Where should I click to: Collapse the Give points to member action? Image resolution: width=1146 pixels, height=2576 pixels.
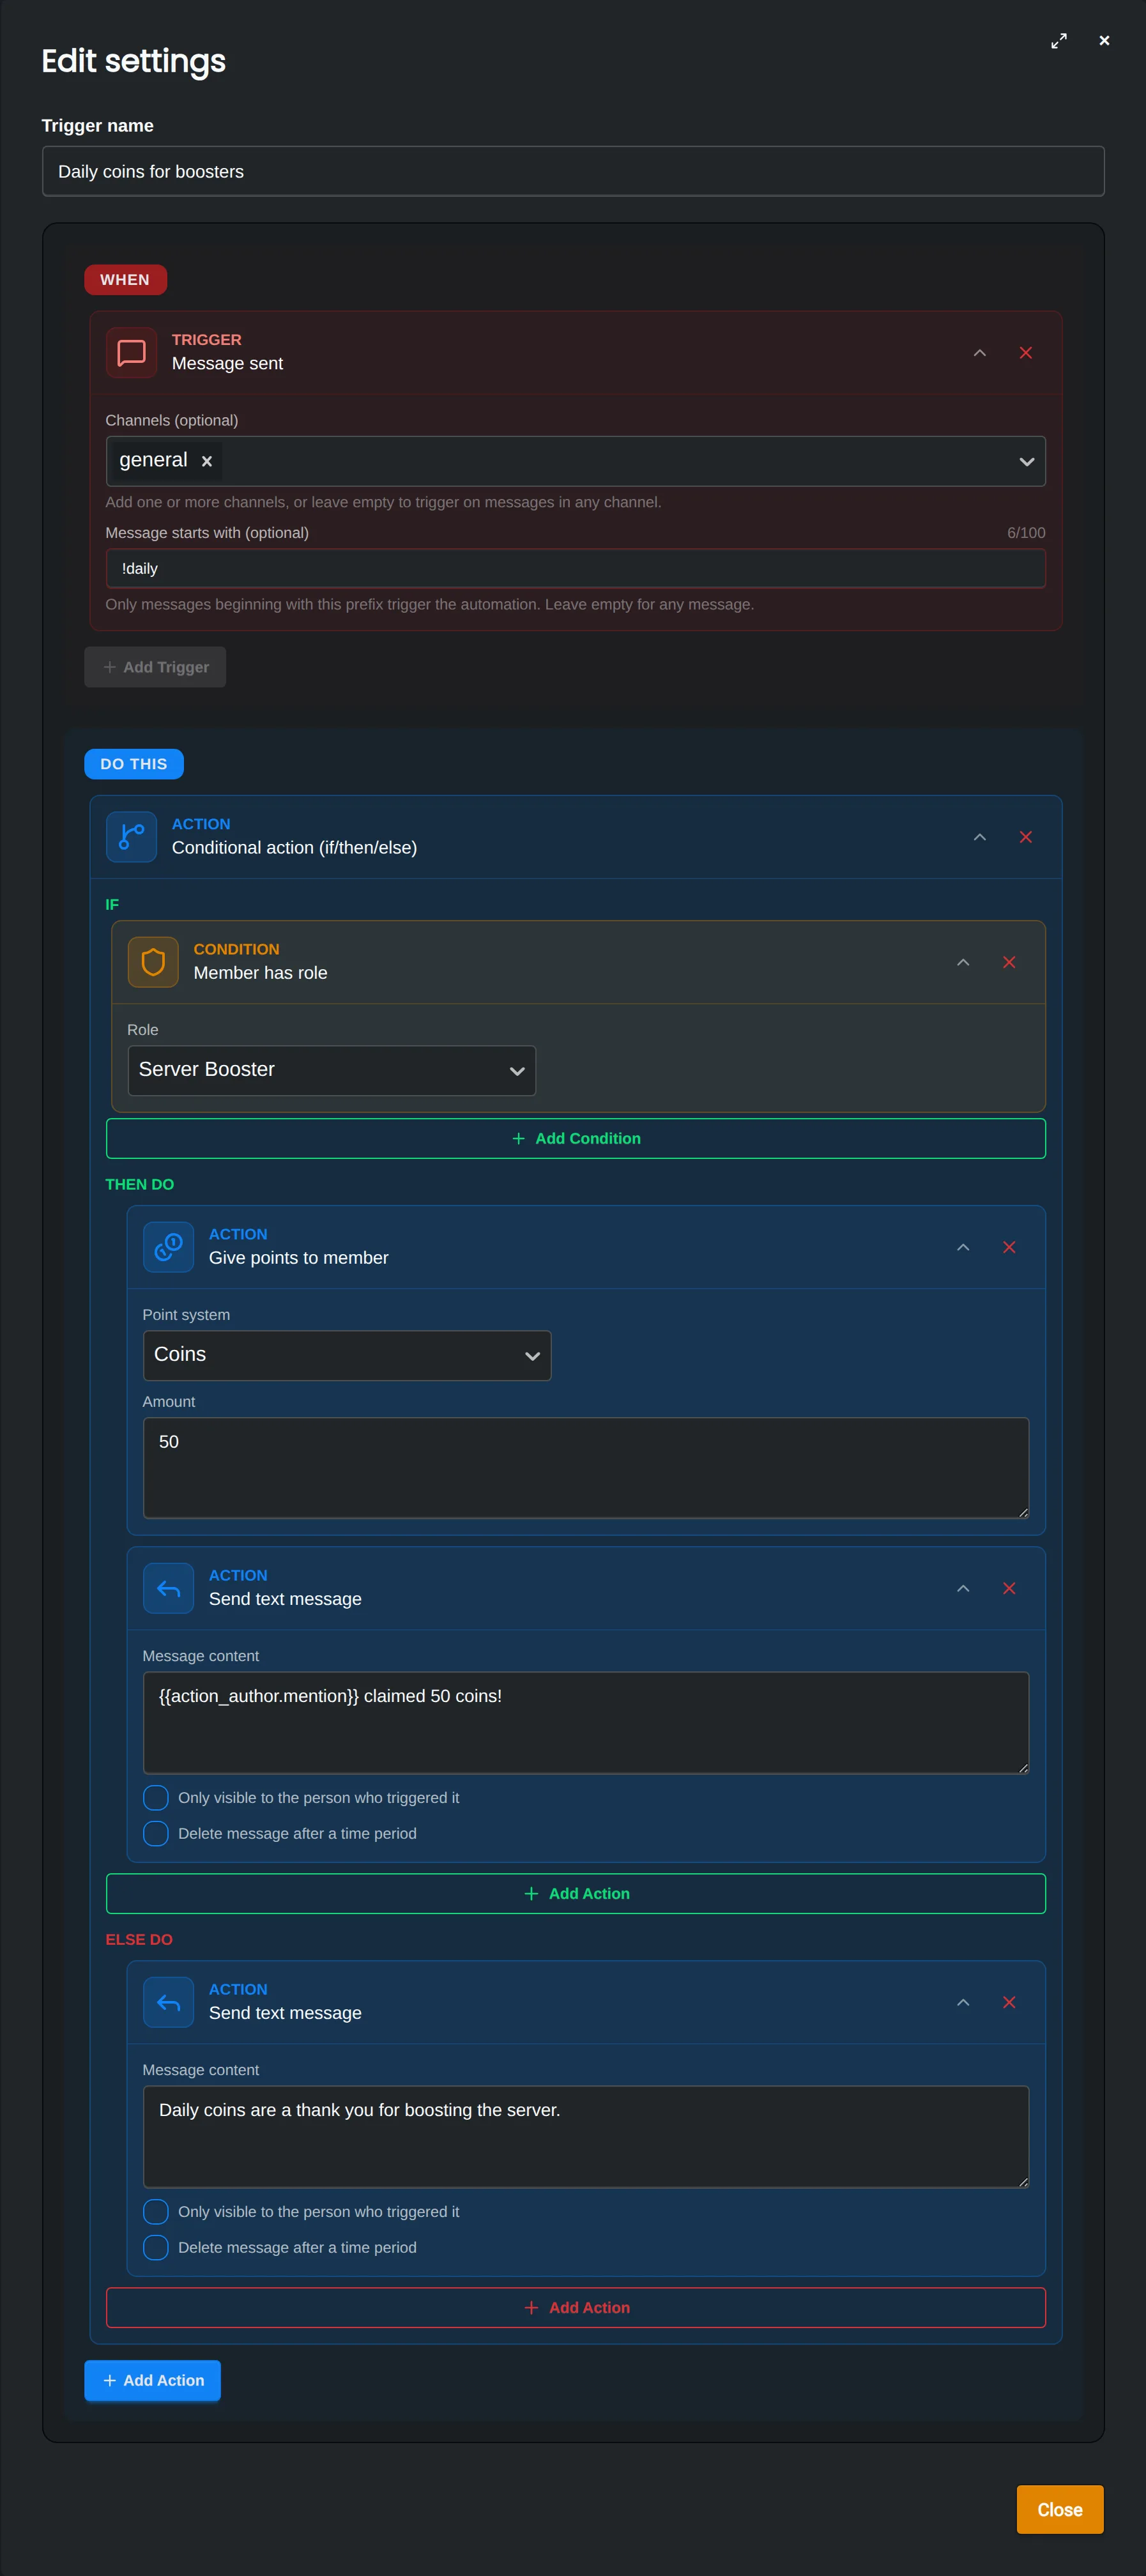point(963,1247)
